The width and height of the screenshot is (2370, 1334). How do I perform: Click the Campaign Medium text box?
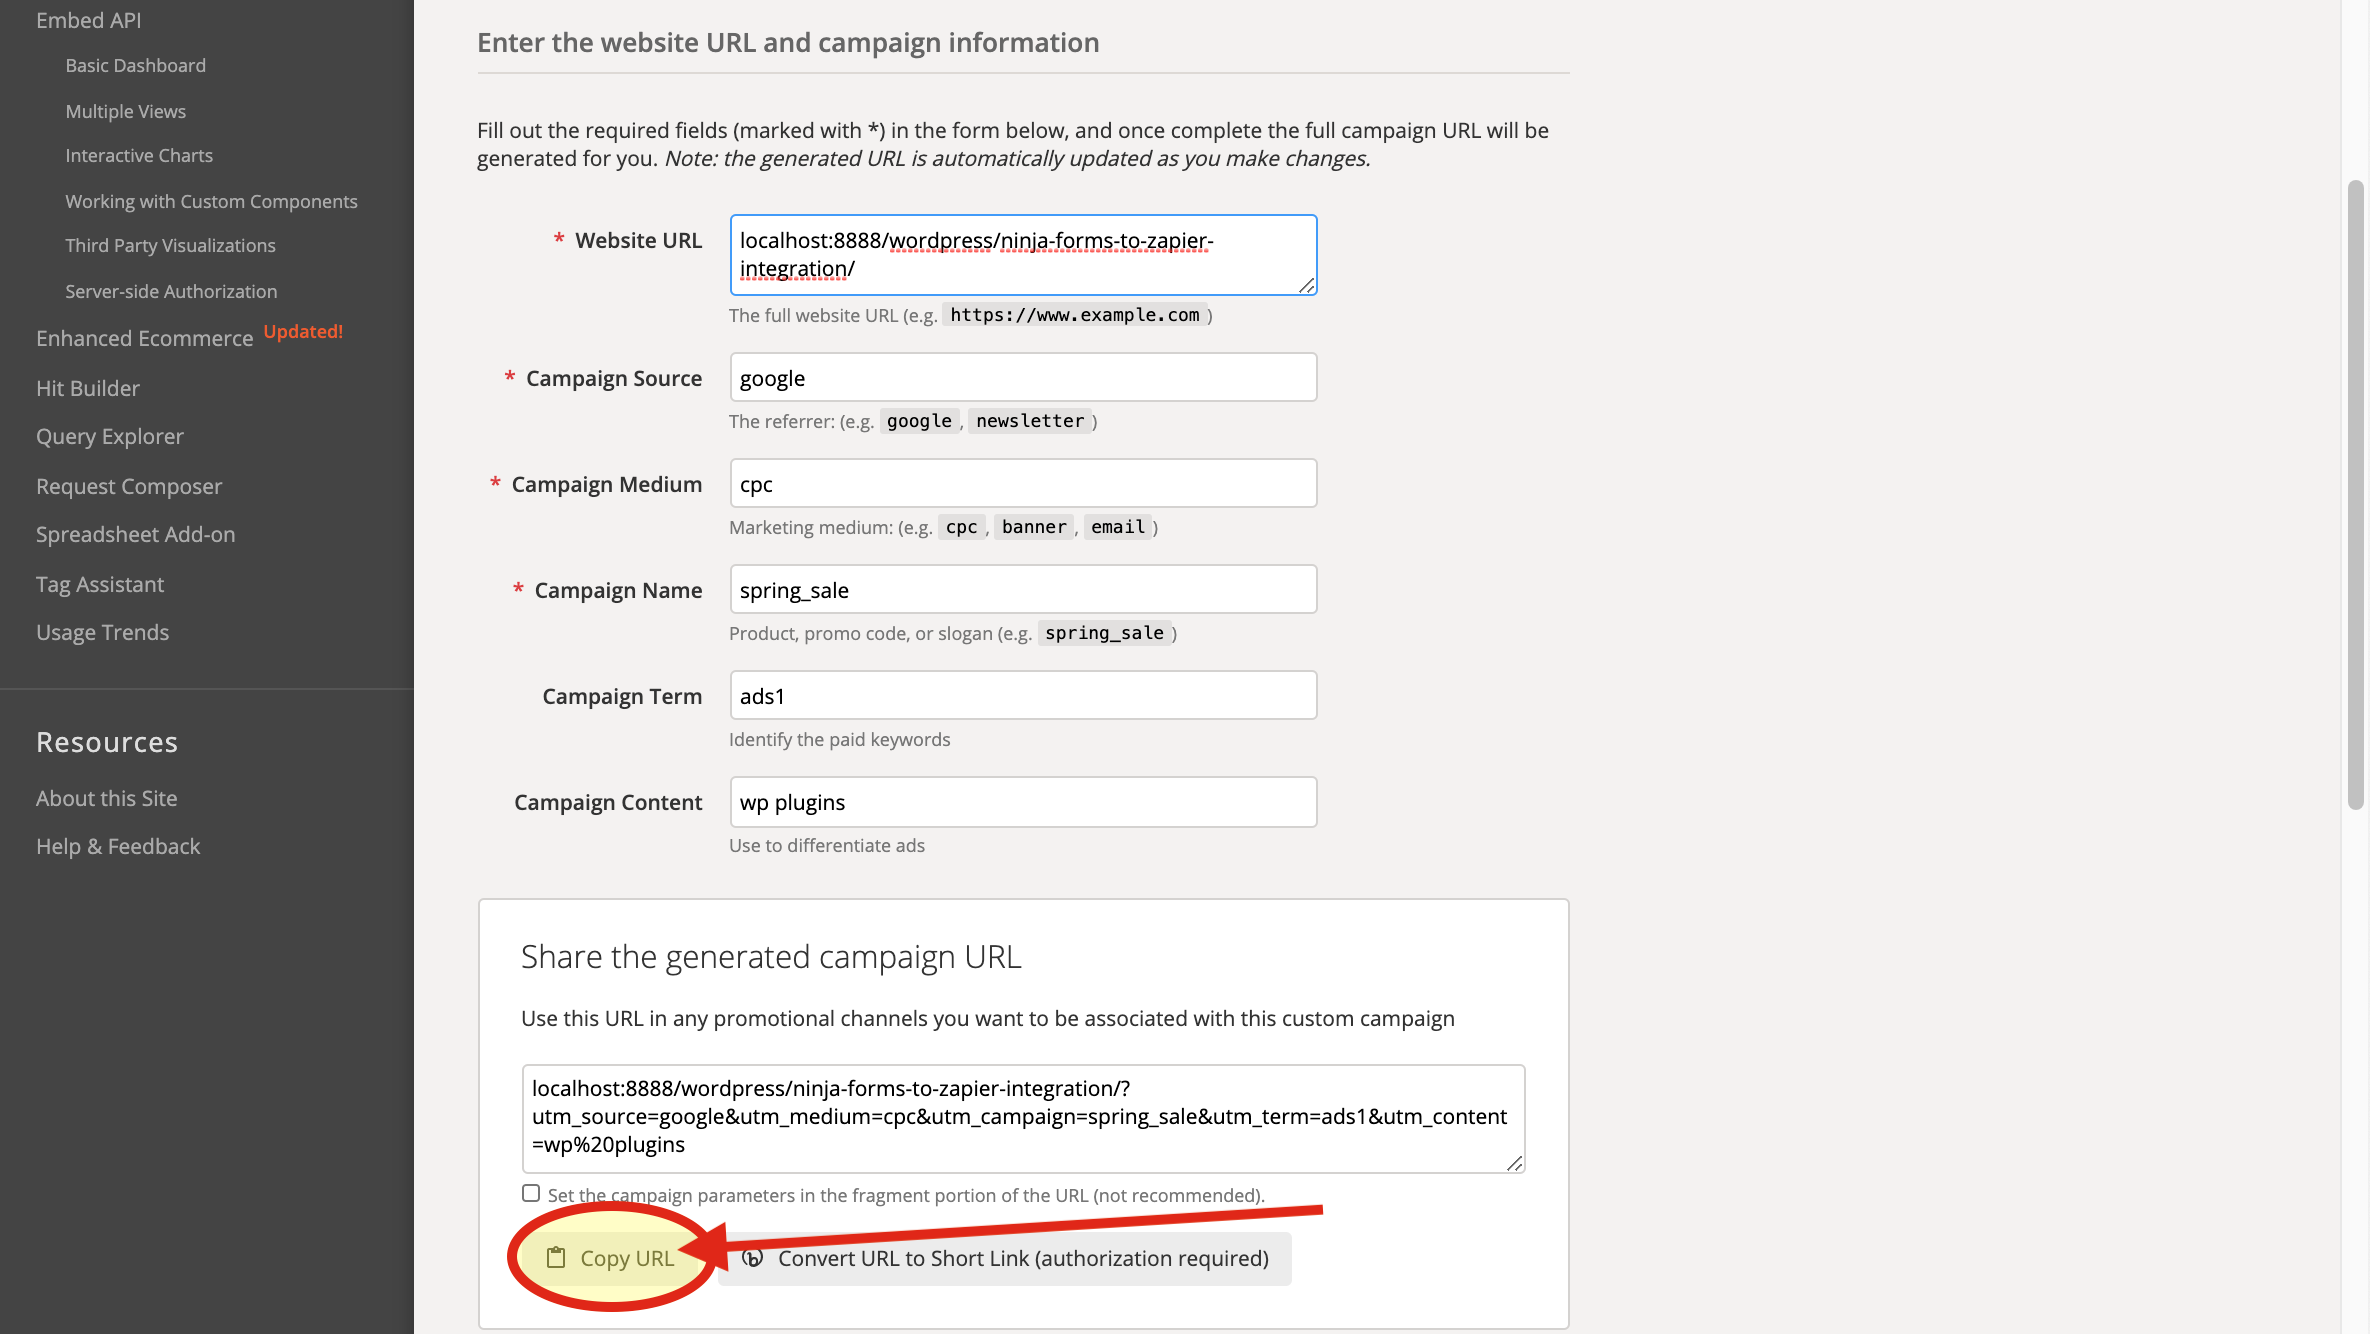tap(1022, 484)
